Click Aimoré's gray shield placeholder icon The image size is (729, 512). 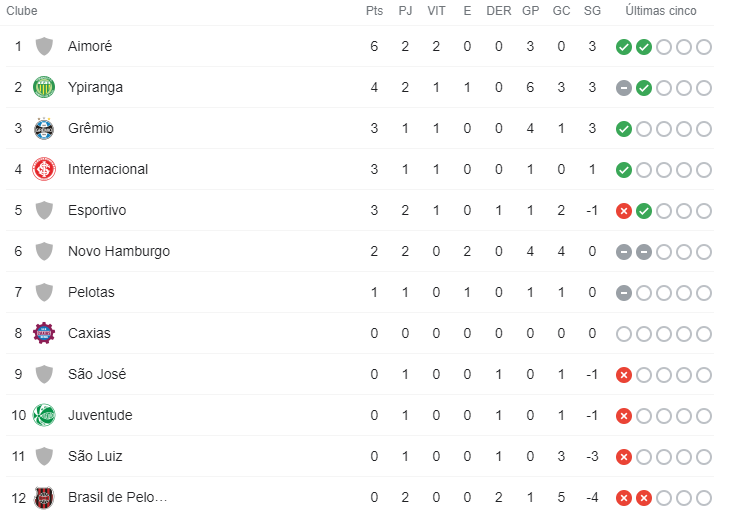click(44, 47)
